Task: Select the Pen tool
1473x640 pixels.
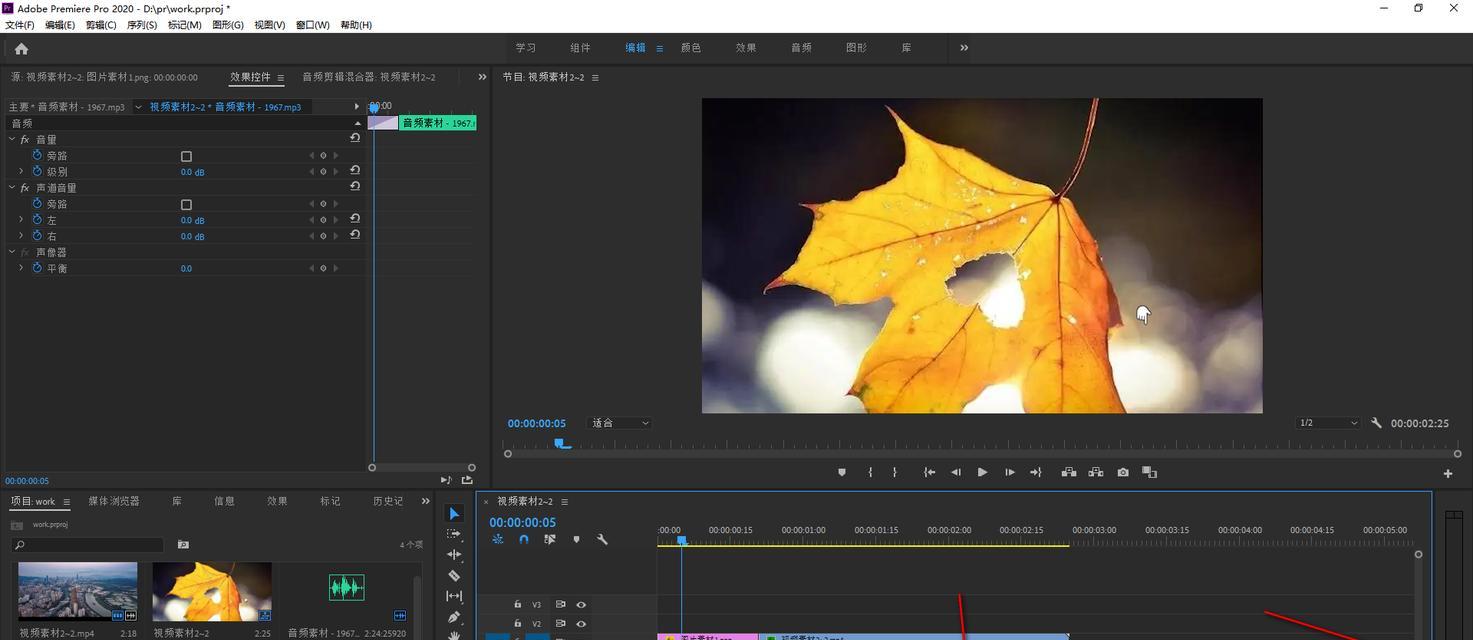Action: coord(454,617)
